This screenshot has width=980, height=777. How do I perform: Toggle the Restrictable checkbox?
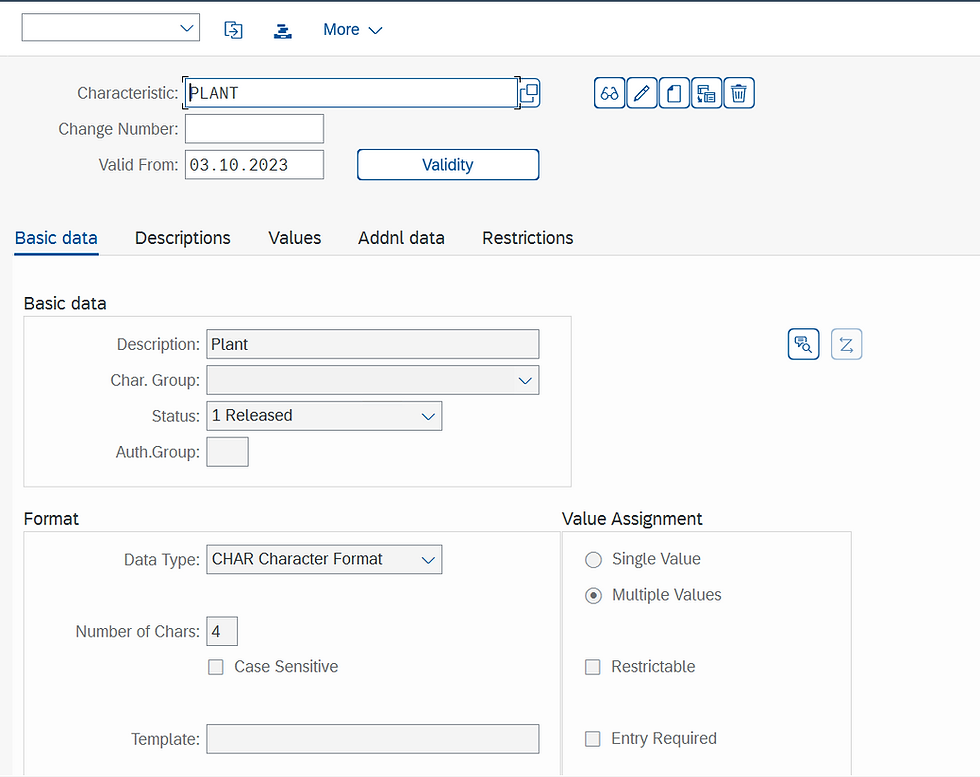(592, 667)
